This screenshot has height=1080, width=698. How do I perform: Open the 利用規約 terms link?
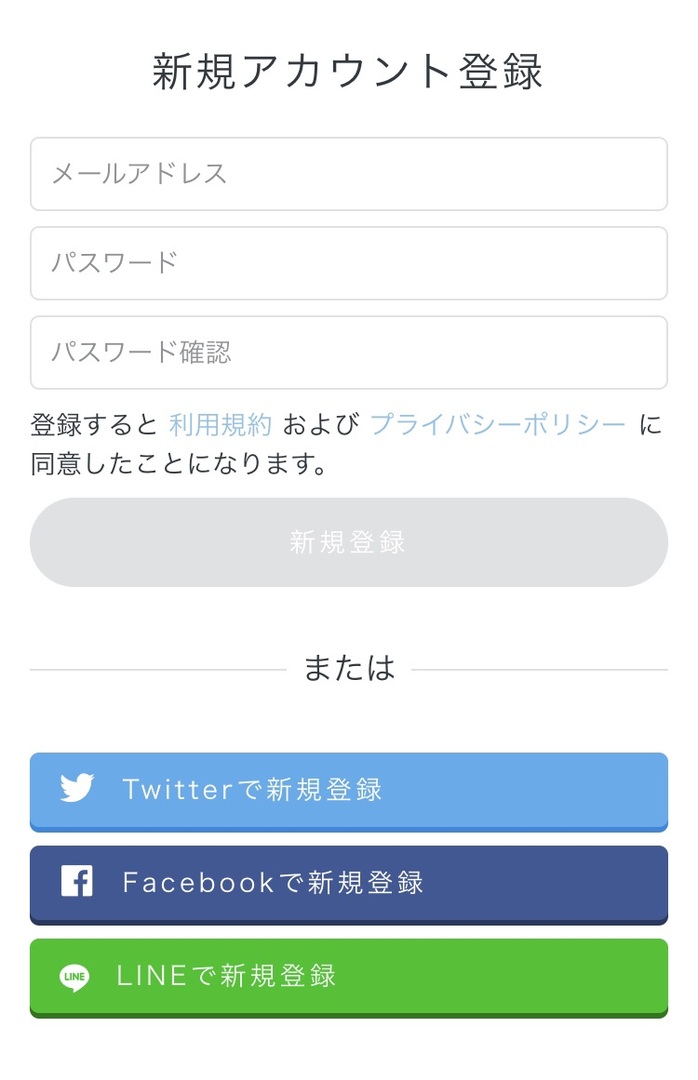tap(220, 425)
